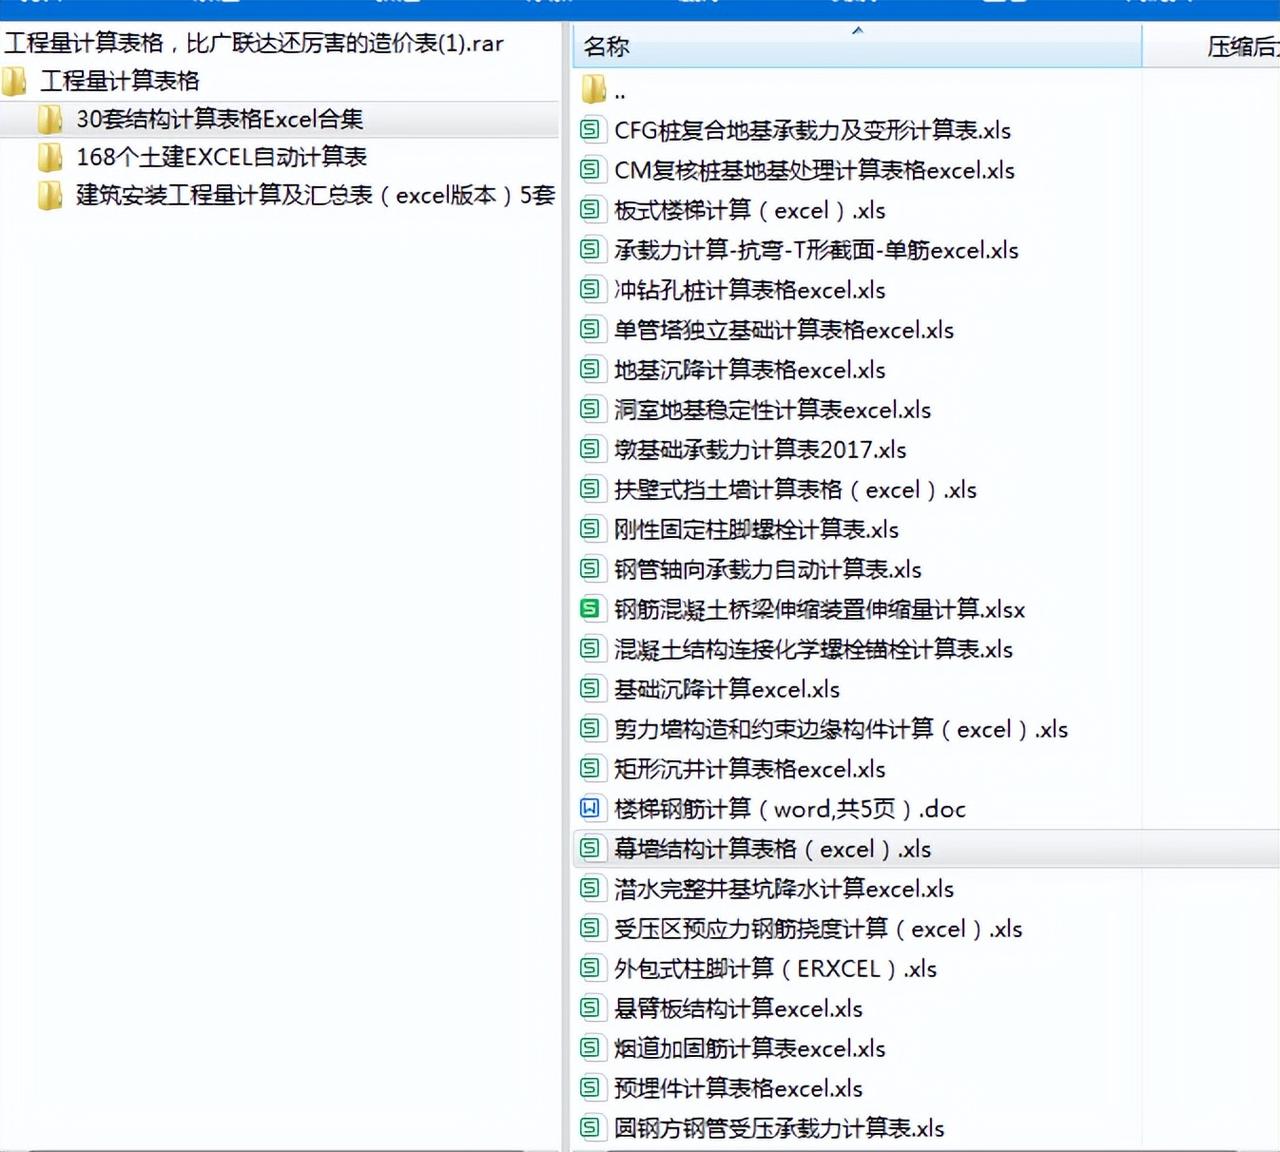Screen dimensions: 1280x1152
Task: Click the Word doc icon of 楼梯钢筋计算
Action: pyautogui.click(x=591, y=809)
